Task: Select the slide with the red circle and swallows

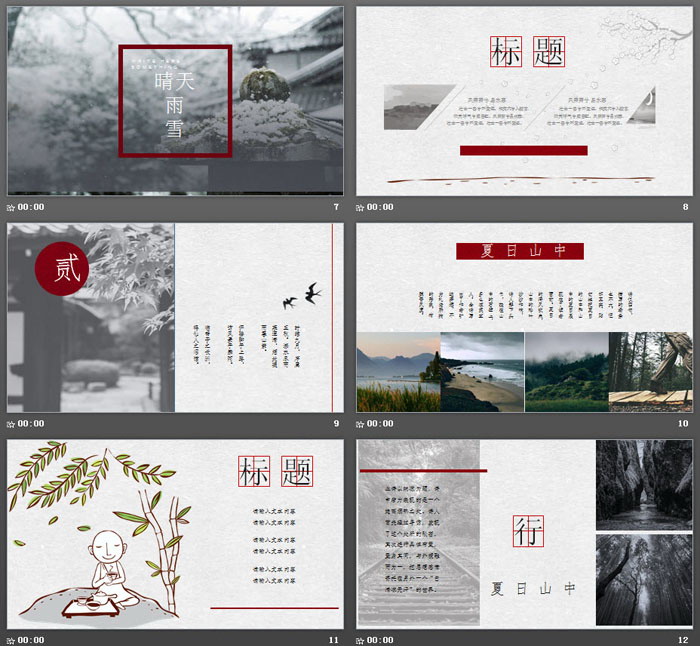Action: pyautogui.click(x=175, y=318)
